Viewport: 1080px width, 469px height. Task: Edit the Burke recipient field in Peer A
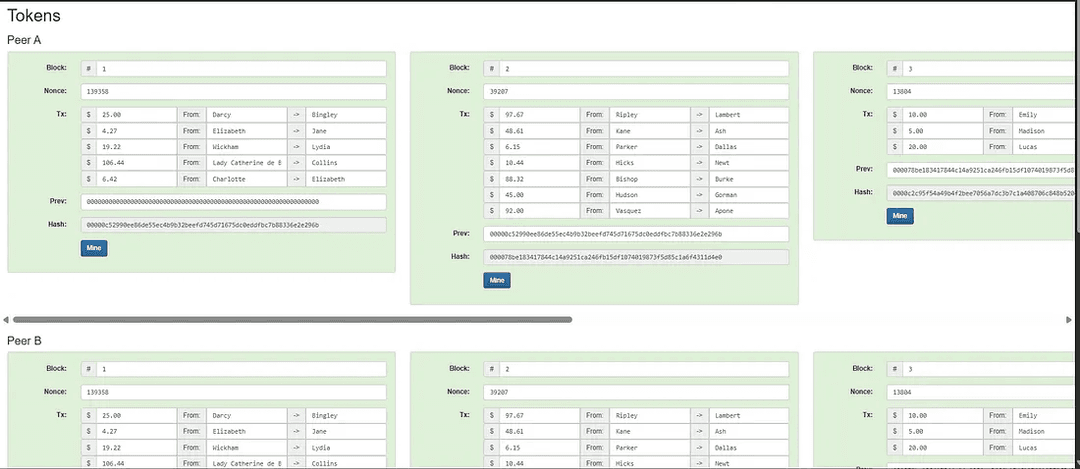click(x=749, y=179)
